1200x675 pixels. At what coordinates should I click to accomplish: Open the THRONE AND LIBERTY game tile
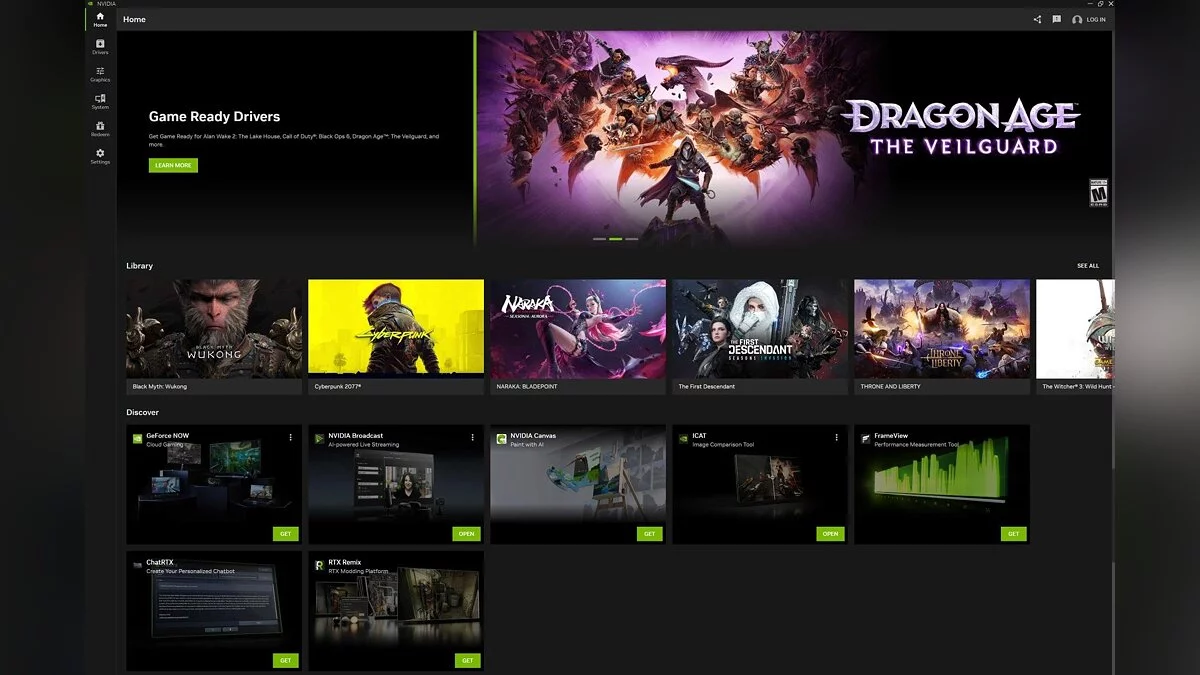tap(942, 337)
